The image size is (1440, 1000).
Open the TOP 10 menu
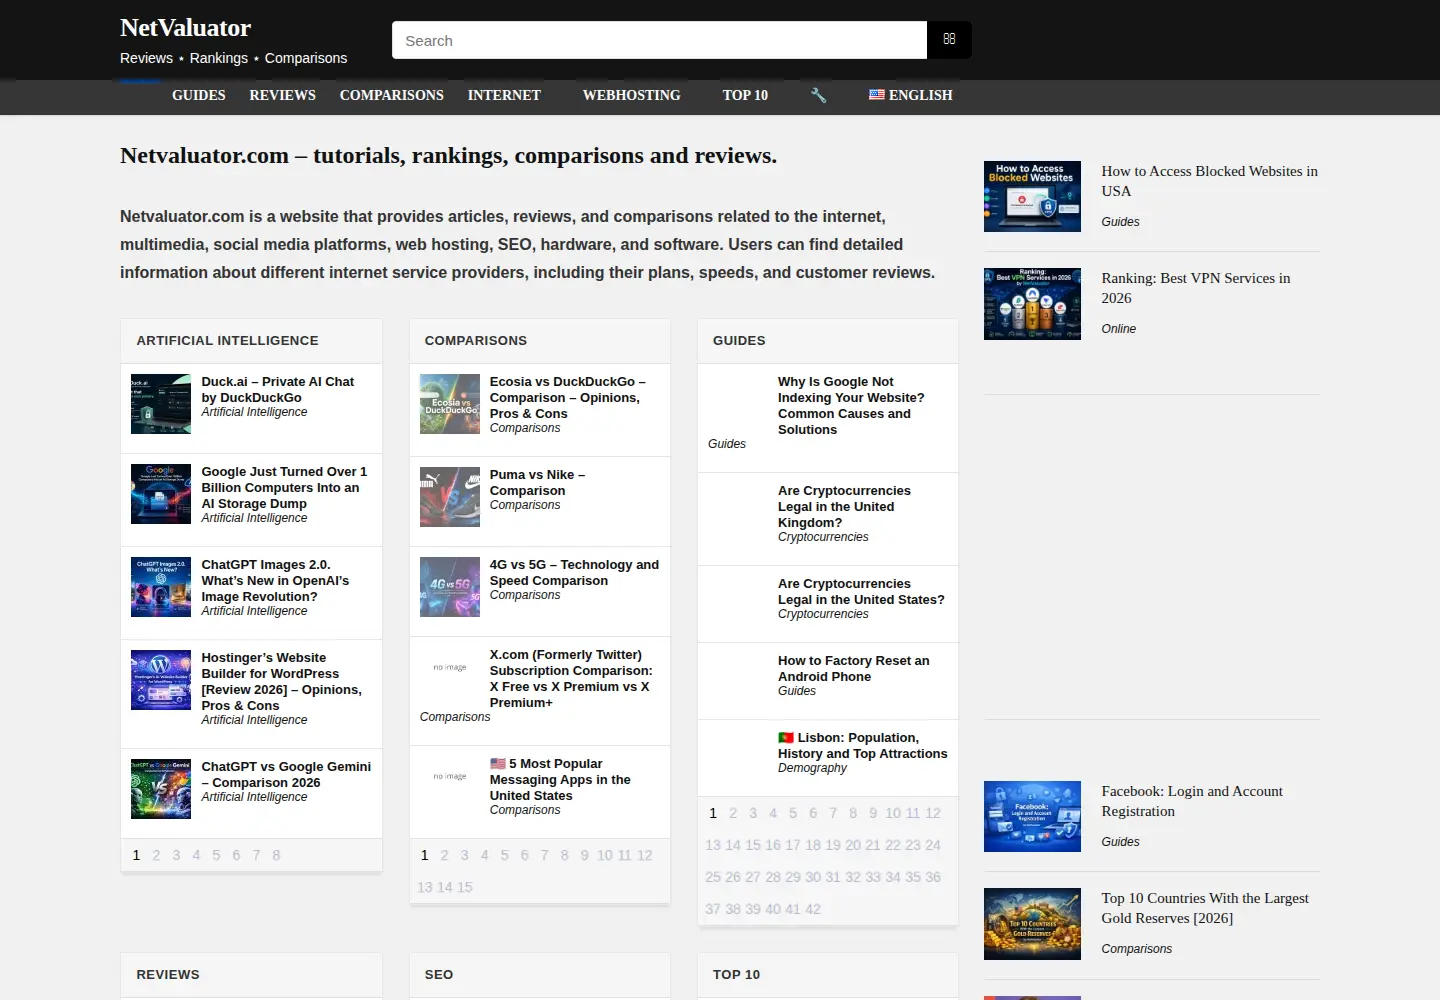(x=745, y=95)
